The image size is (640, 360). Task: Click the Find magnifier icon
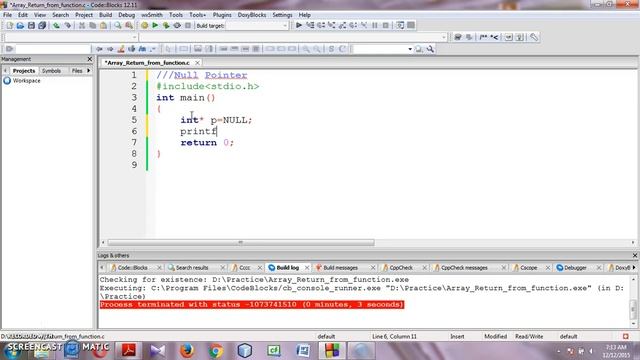point(118,25)
